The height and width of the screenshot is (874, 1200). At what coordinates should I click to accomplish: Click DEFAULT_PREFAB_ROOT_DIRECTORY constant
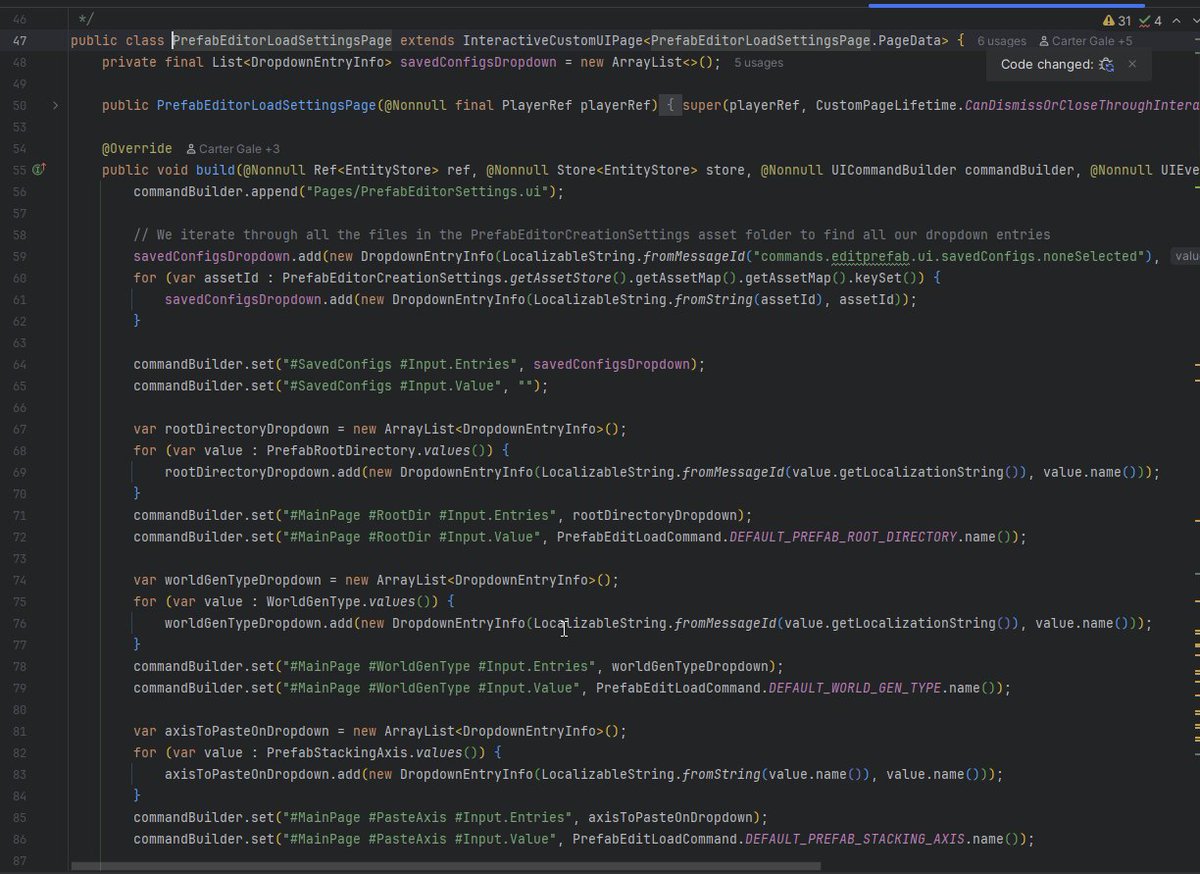tap(843, 537)
